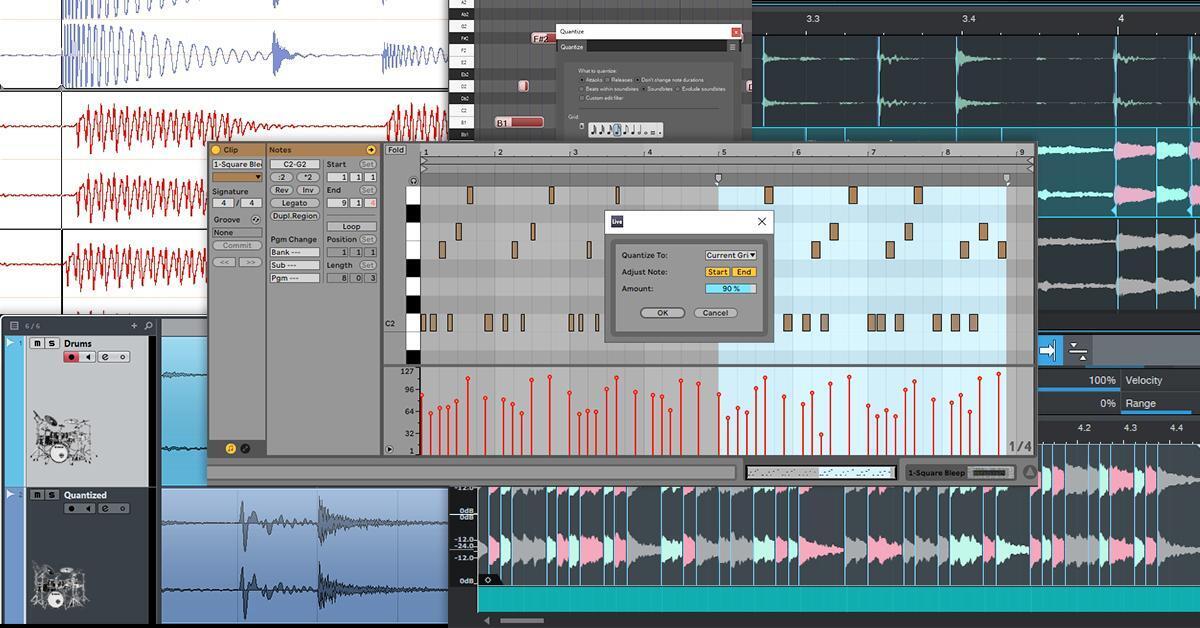Click the Legato button in Notes panel
Viewport: 1200px width, 628px height.
click(x=294, y=203)
